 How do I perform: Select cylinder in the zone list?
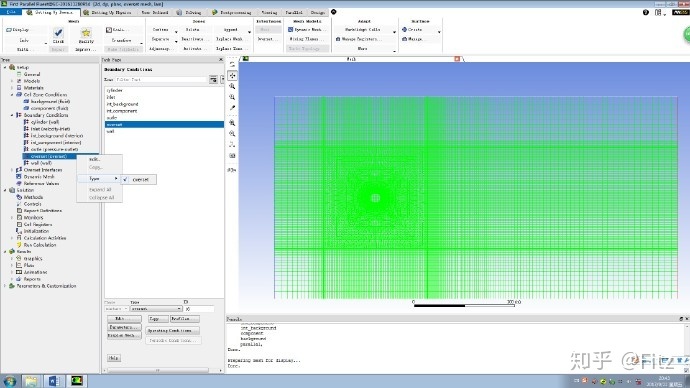point(164,90)
